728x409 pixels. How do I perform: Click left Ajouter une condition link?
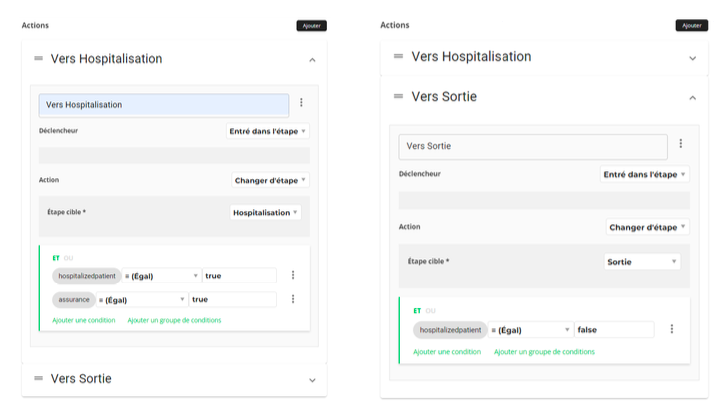point(84,320)
